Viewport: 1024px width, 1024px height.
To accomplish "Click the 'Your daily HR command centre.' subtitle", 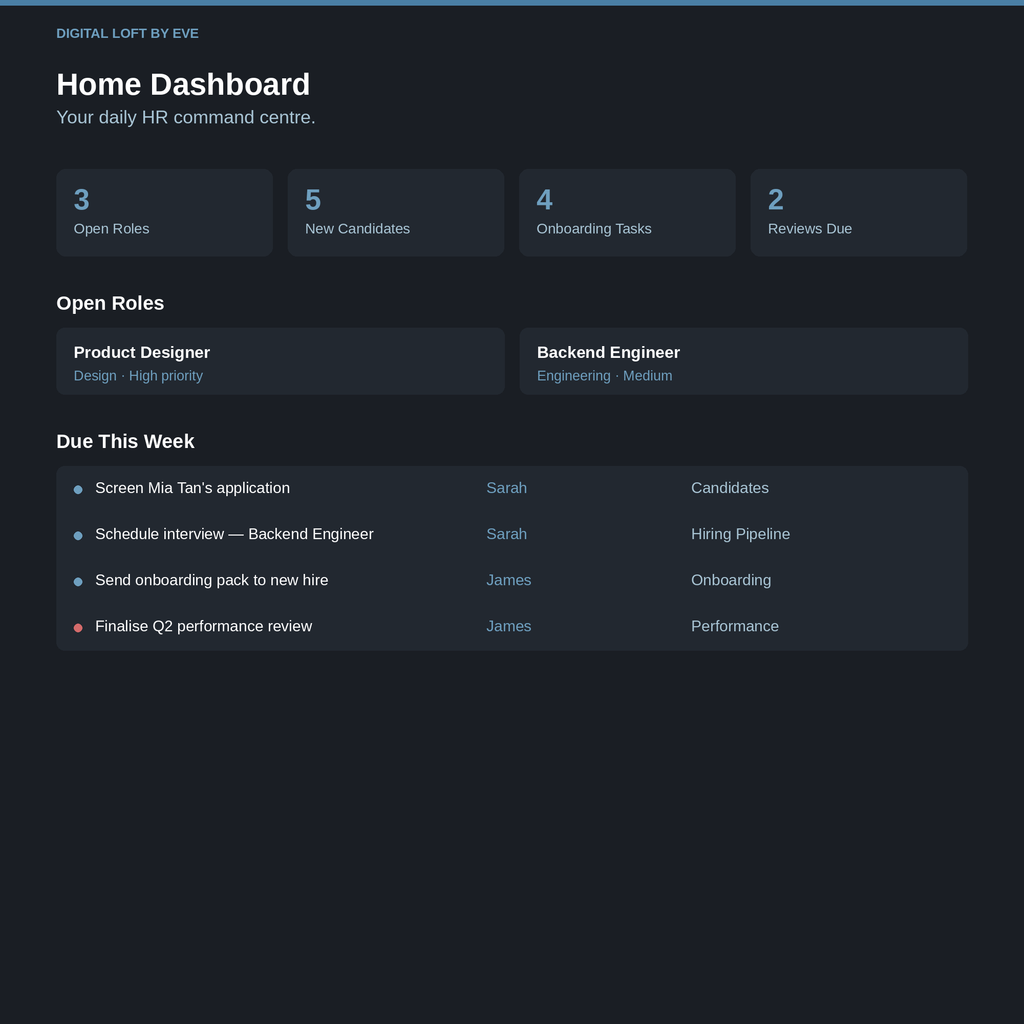I will (185, 118).
